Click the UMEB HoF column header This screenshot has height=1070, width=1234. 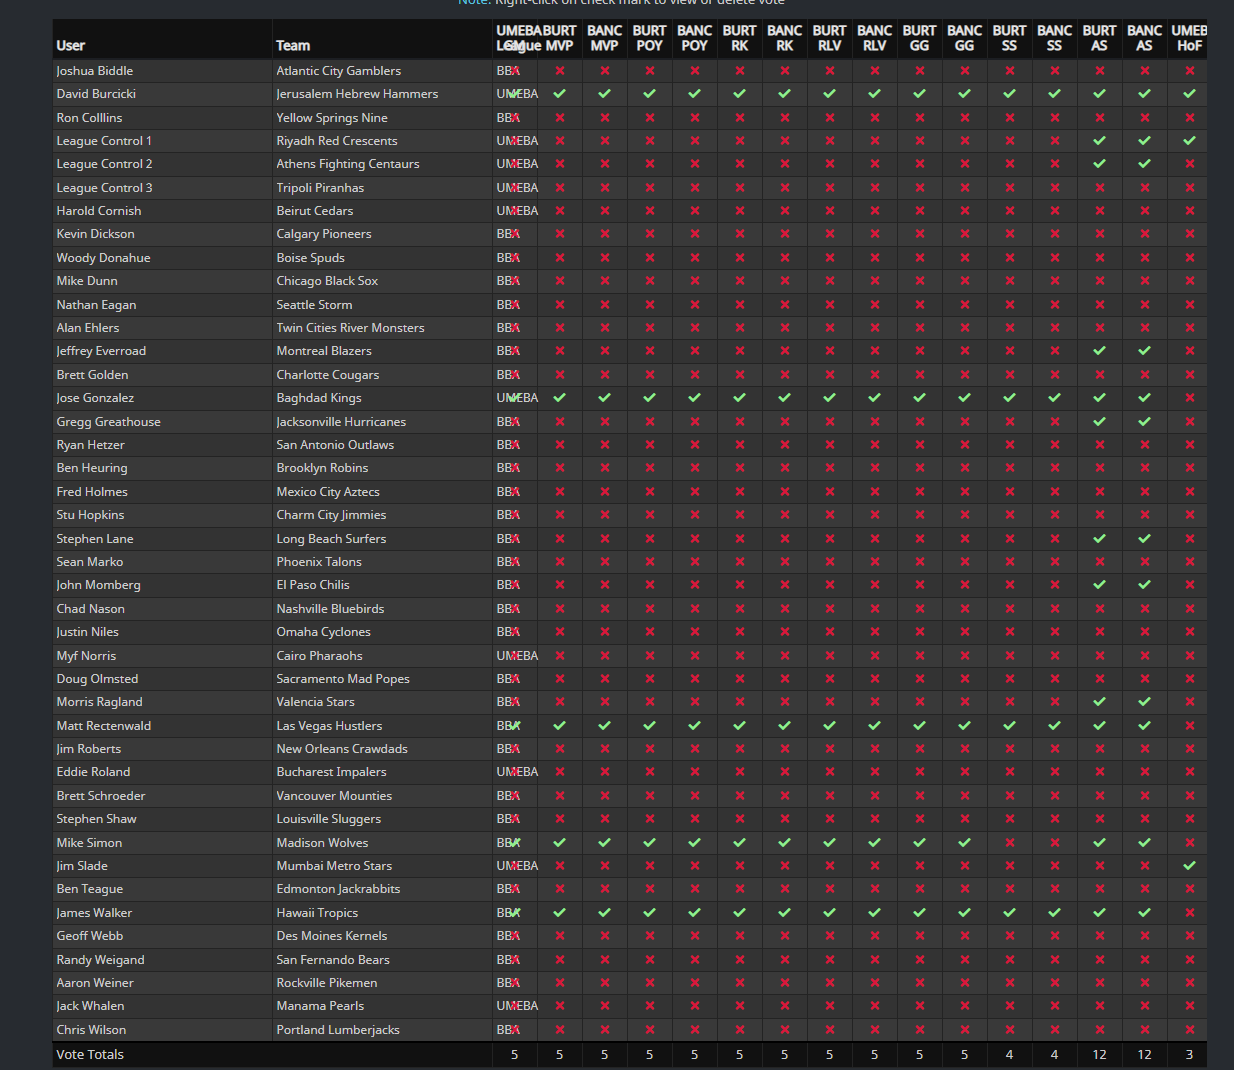1189,38
